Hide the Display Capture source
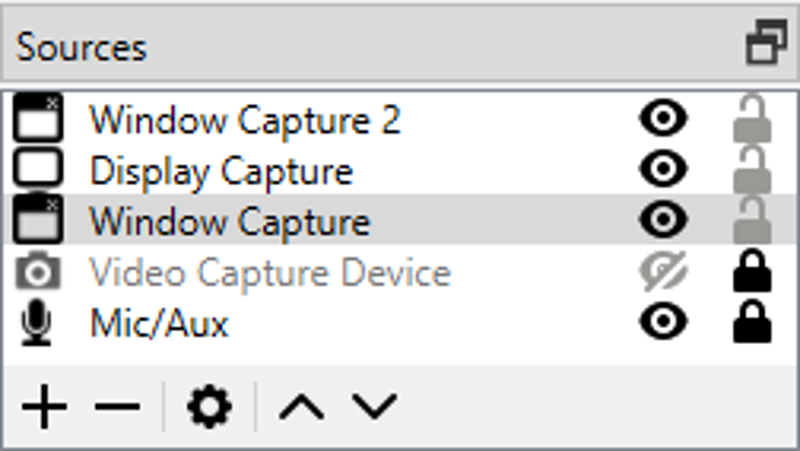Screen dimensions: 800x451 tap(663, 169)
